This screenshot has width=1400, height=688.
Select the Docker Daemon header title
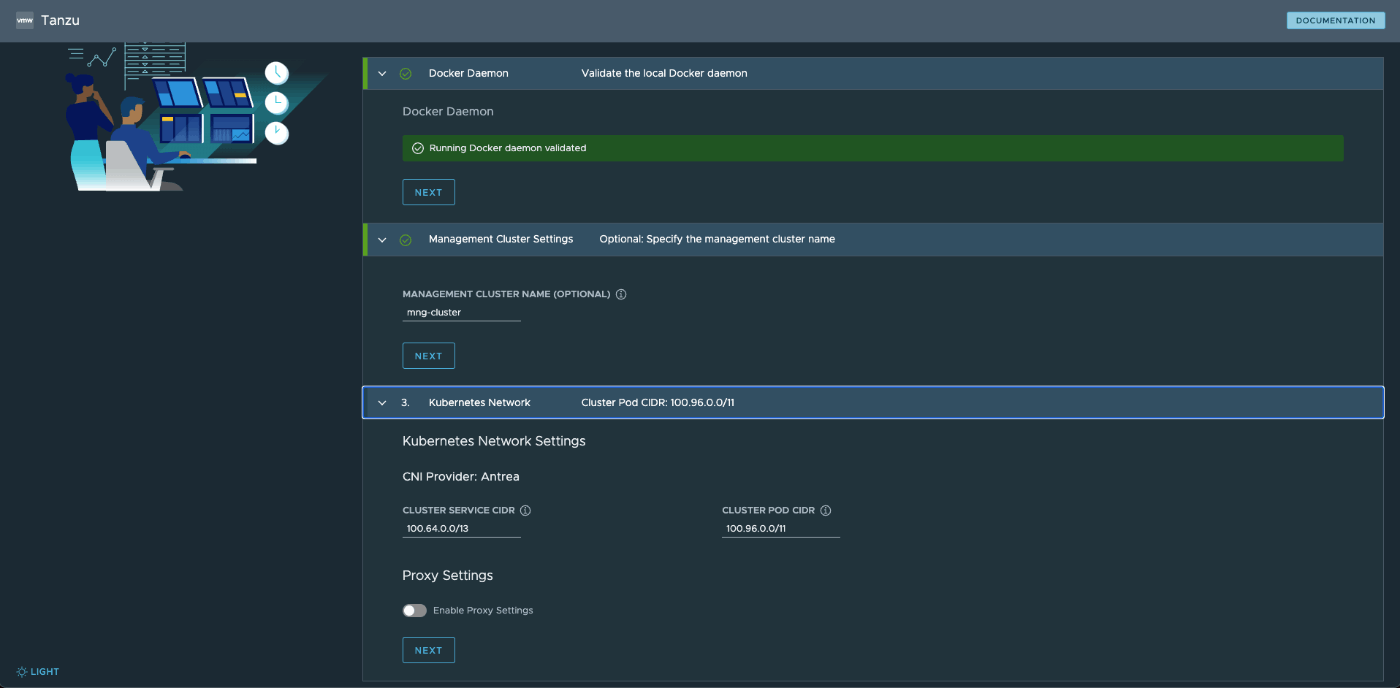(468, 73)
